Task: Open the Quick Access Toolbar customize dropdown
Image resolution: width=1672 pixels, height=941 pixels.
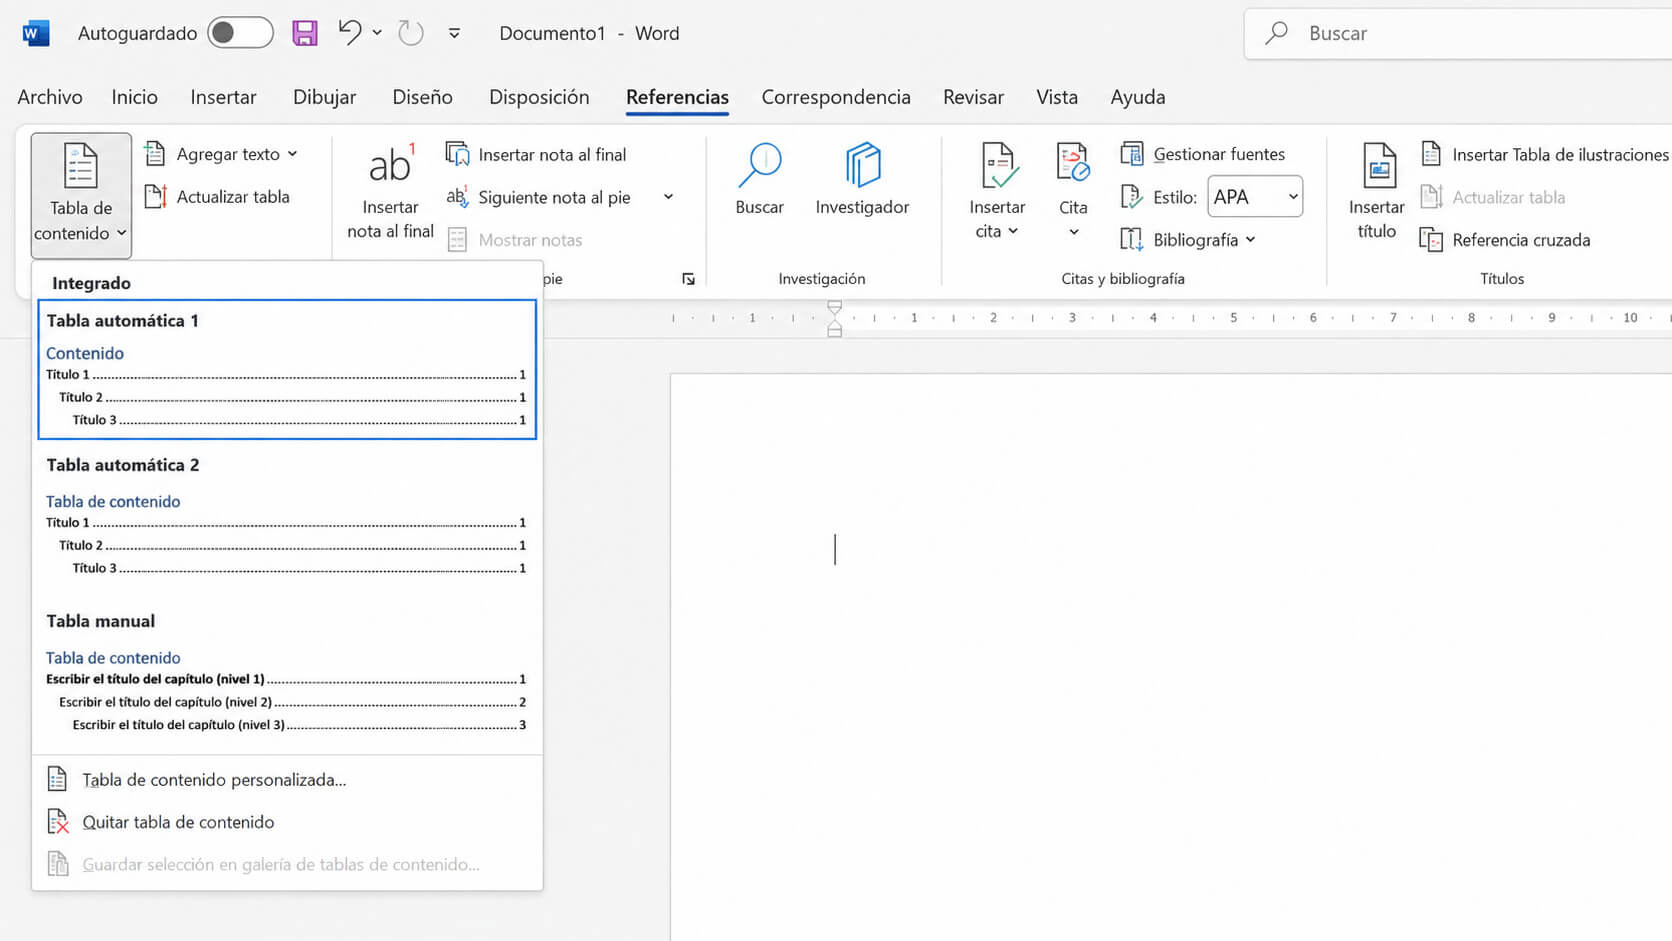Action: [x=454, y=33]
